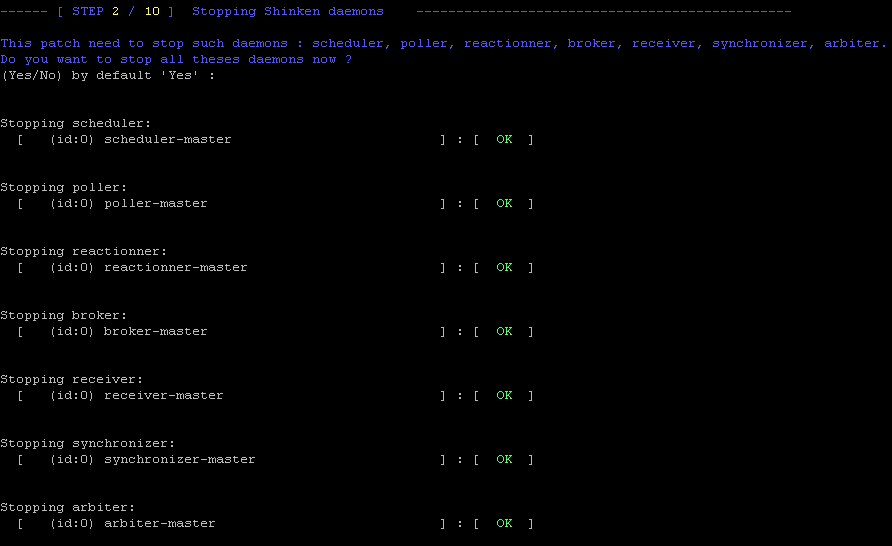Click the 'Stopping arbiter:' heading
The image size is (892, 546).
point(67,507)
